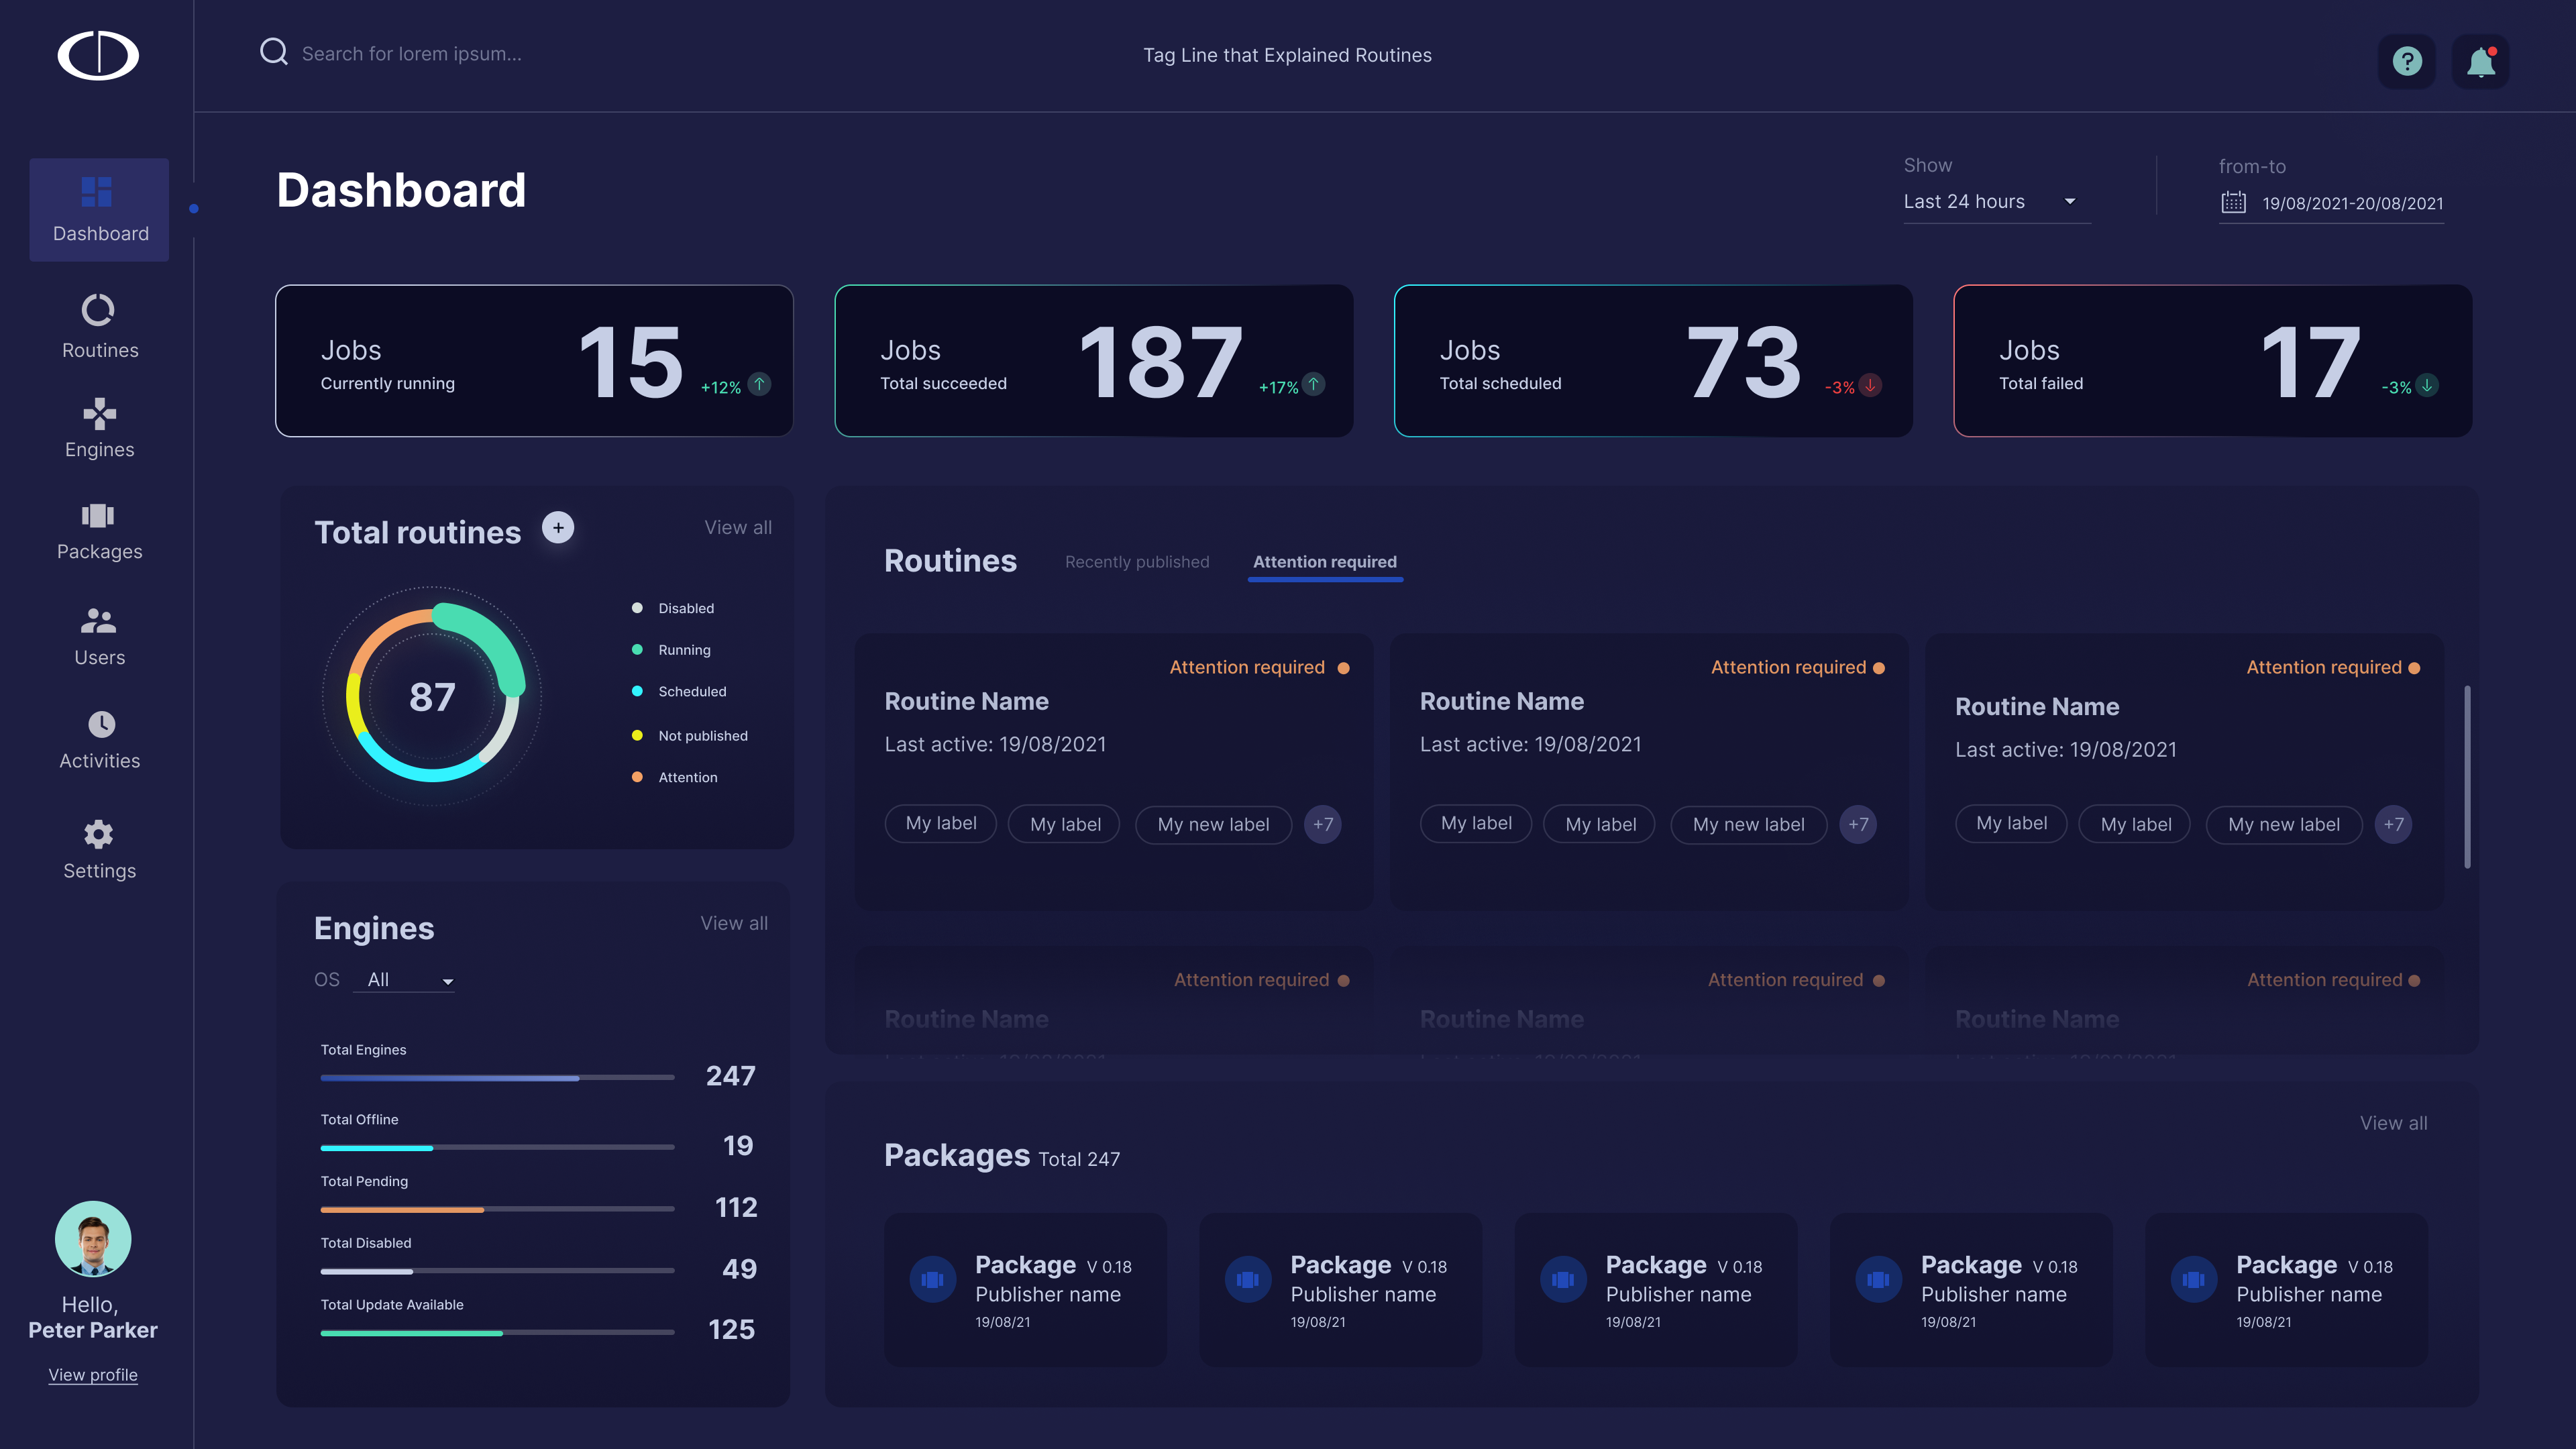Click the Total Engines progress bar

(x=497, y=1078)
